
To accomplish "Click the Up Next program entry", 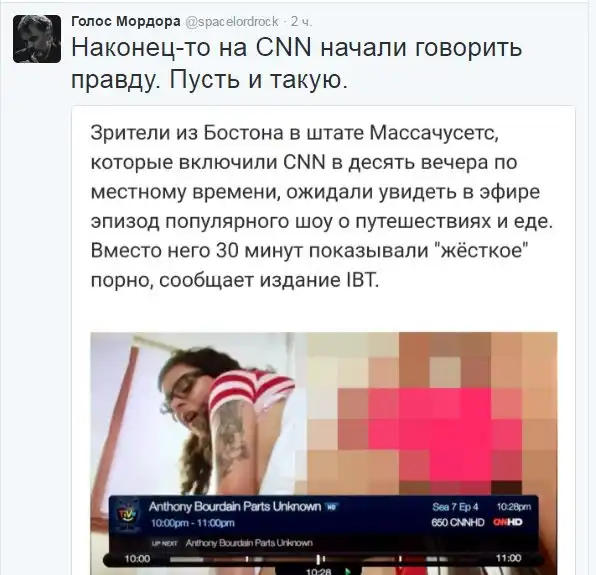I will [249, 543].
